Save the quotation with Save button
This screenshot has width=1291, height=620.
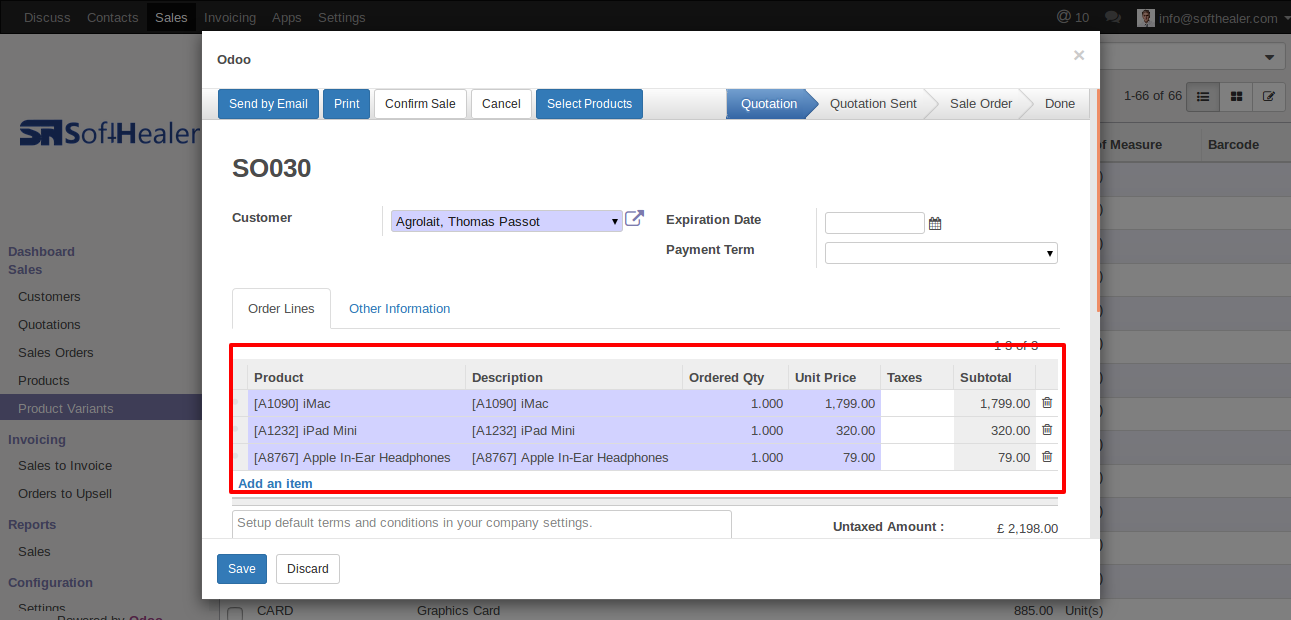tap(242, 569)
